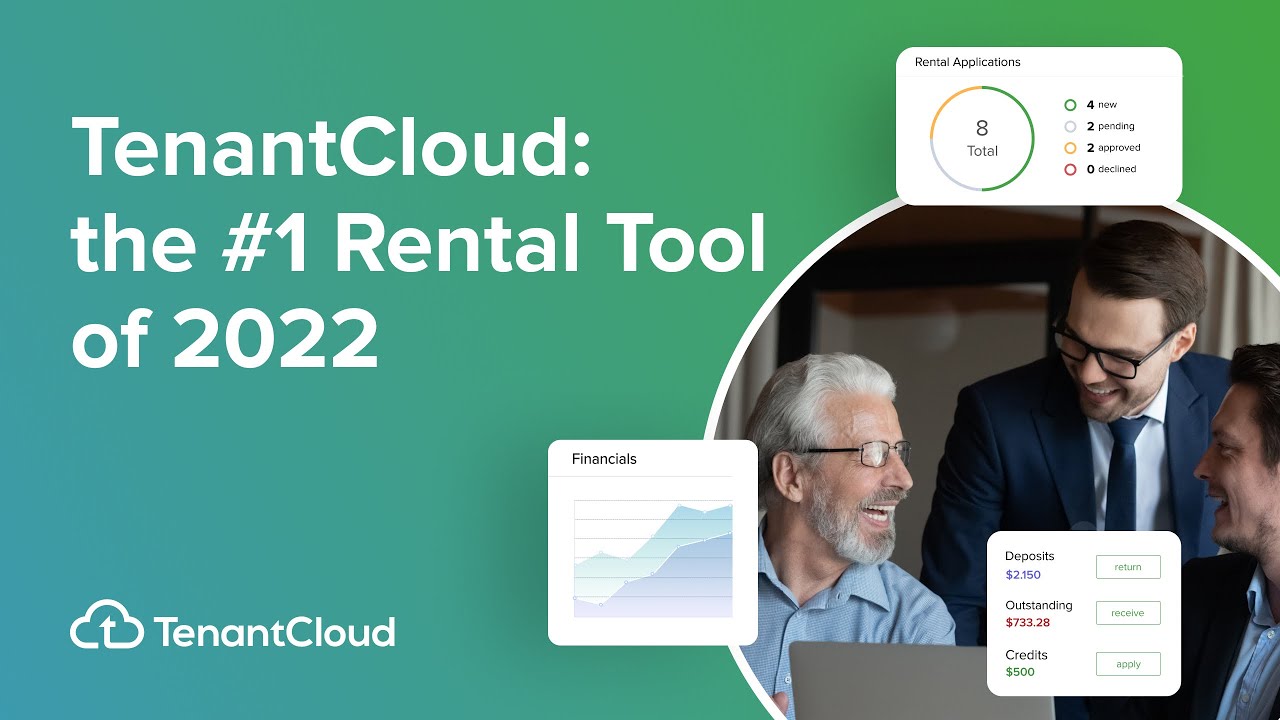The width and height of the screenshot is (1280, 720).
Task: Click the '4 new' legend text
Action: (1102, 105)
